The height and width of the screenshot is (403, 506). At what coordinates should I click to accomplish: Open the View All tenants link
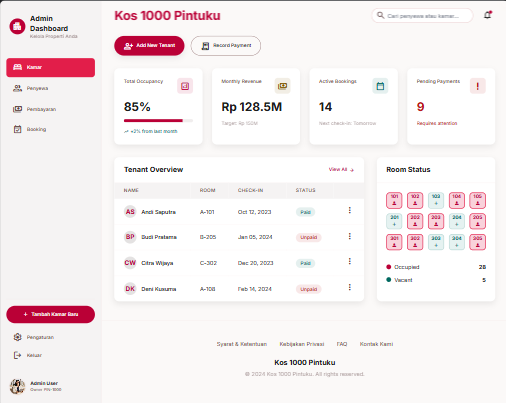tap(341, 170)
